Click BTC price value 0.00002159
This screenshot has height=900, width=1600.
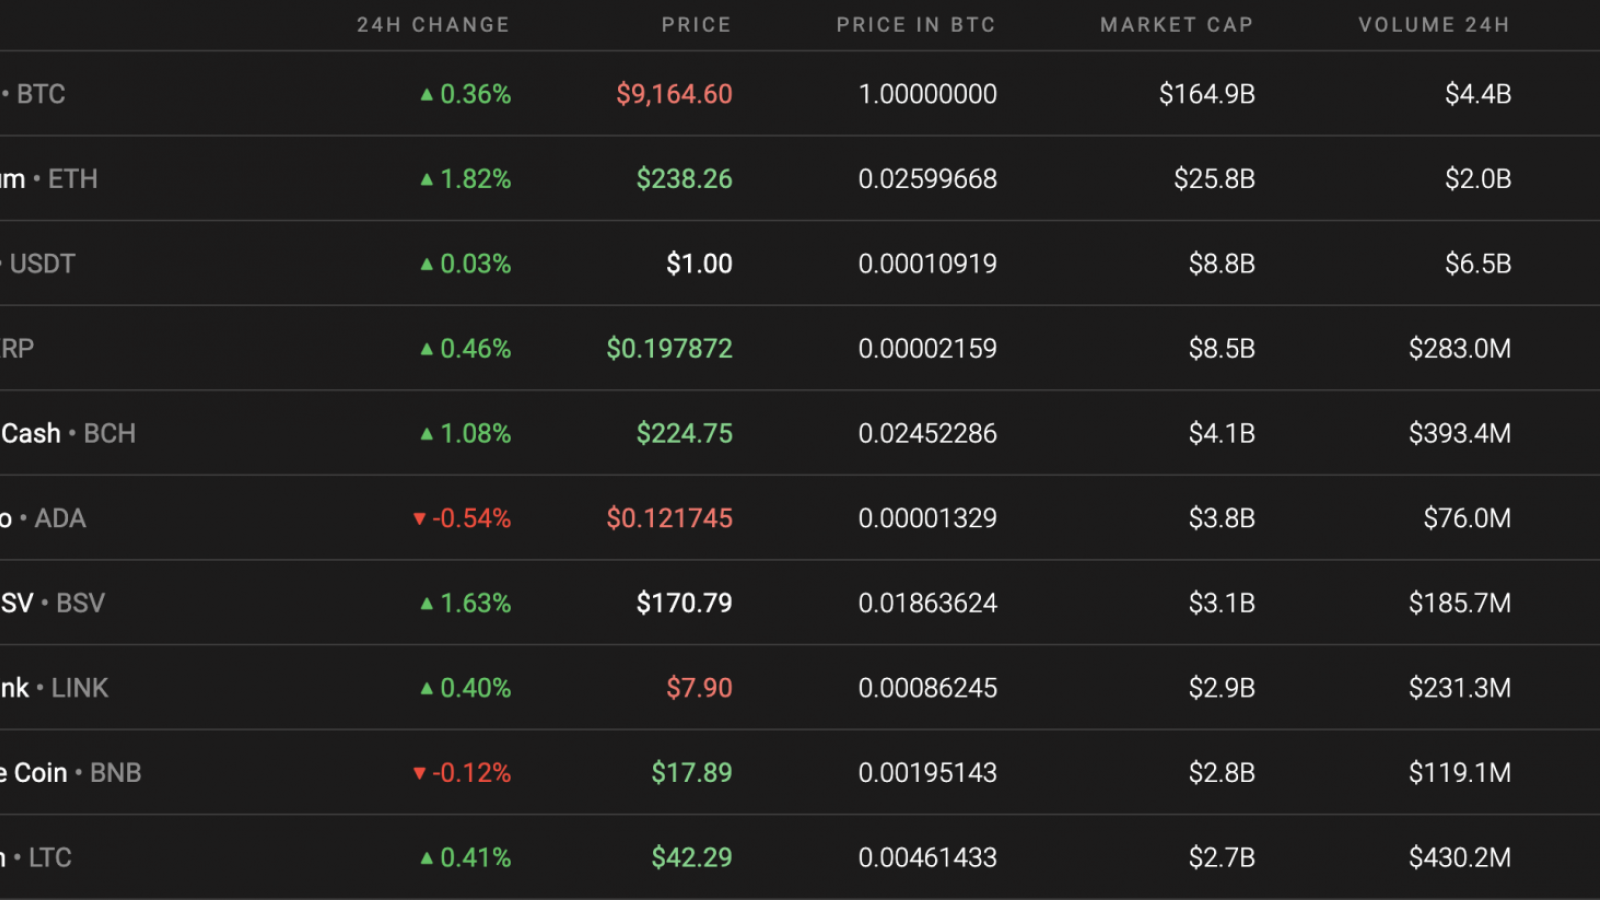click(x=928, y=349)
